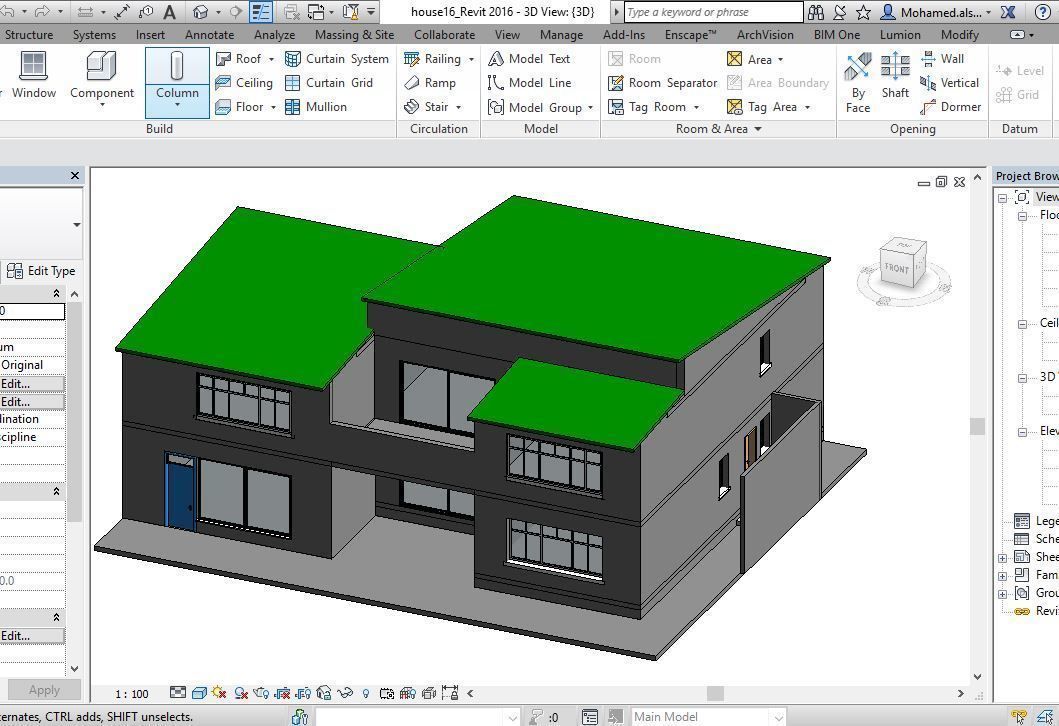Select the Model Text tool
This screenshot has width=1059, height=726.
point(530,59)
